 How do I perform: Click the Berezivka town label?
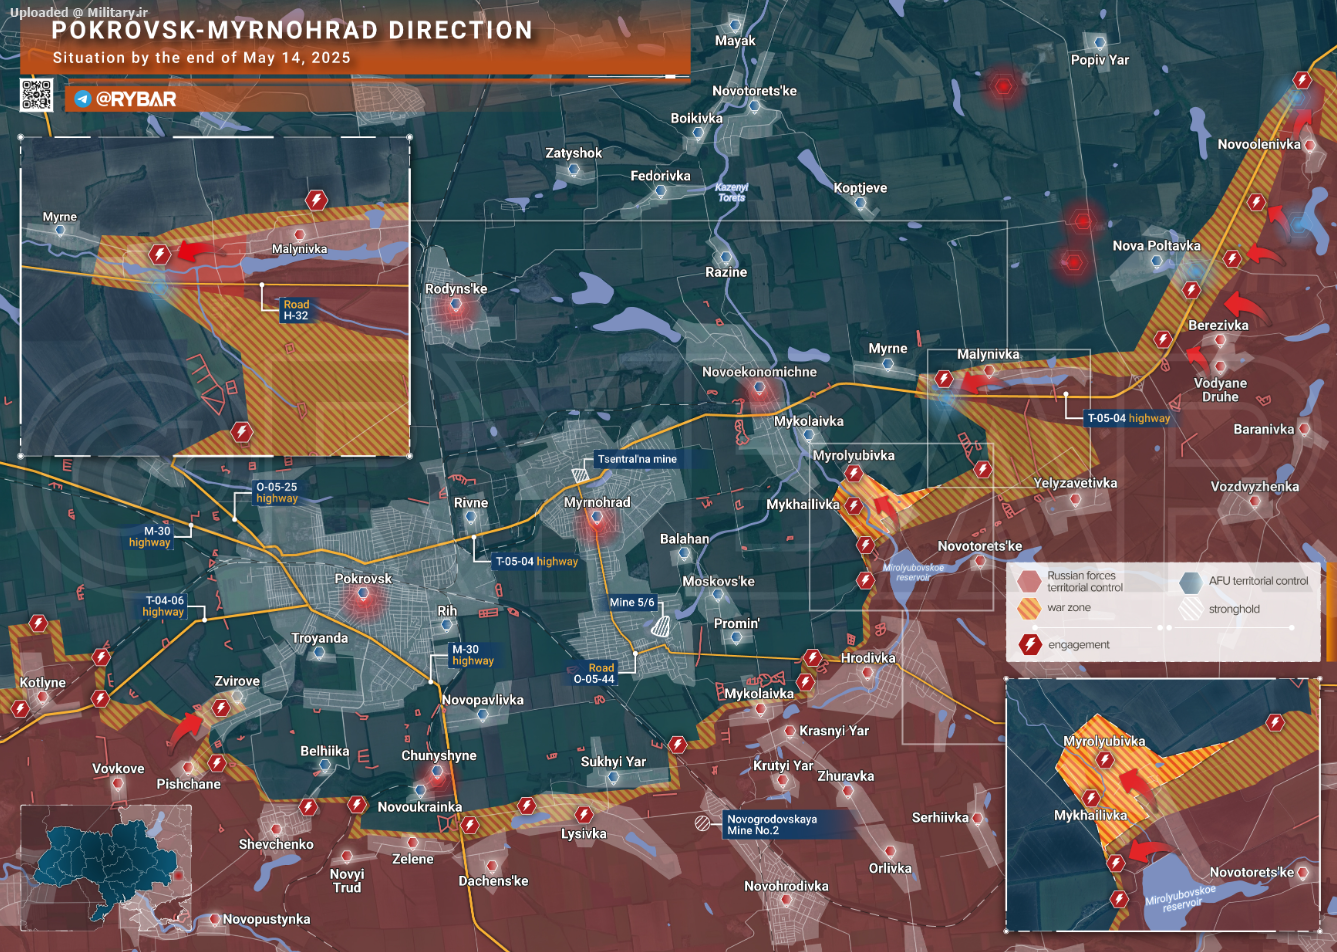1219,326
